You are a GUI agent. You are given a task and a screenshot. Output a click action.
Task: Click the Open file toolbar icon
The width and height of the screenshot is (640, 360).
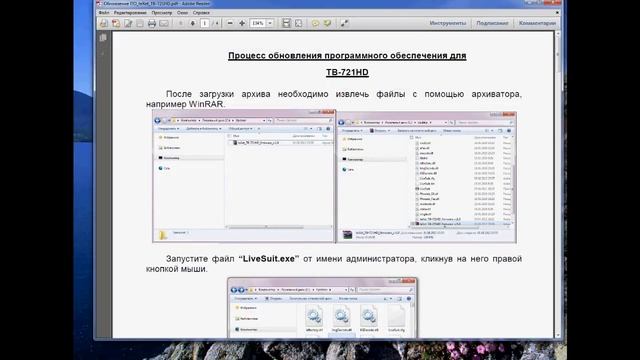click(x=104, y=24)
